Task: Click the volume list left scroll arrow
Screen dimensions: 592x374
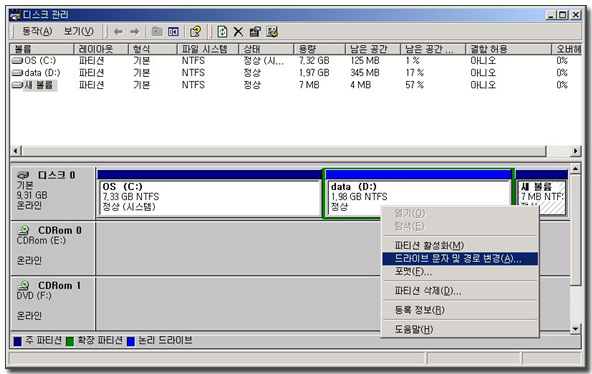Action: point(16,151)
